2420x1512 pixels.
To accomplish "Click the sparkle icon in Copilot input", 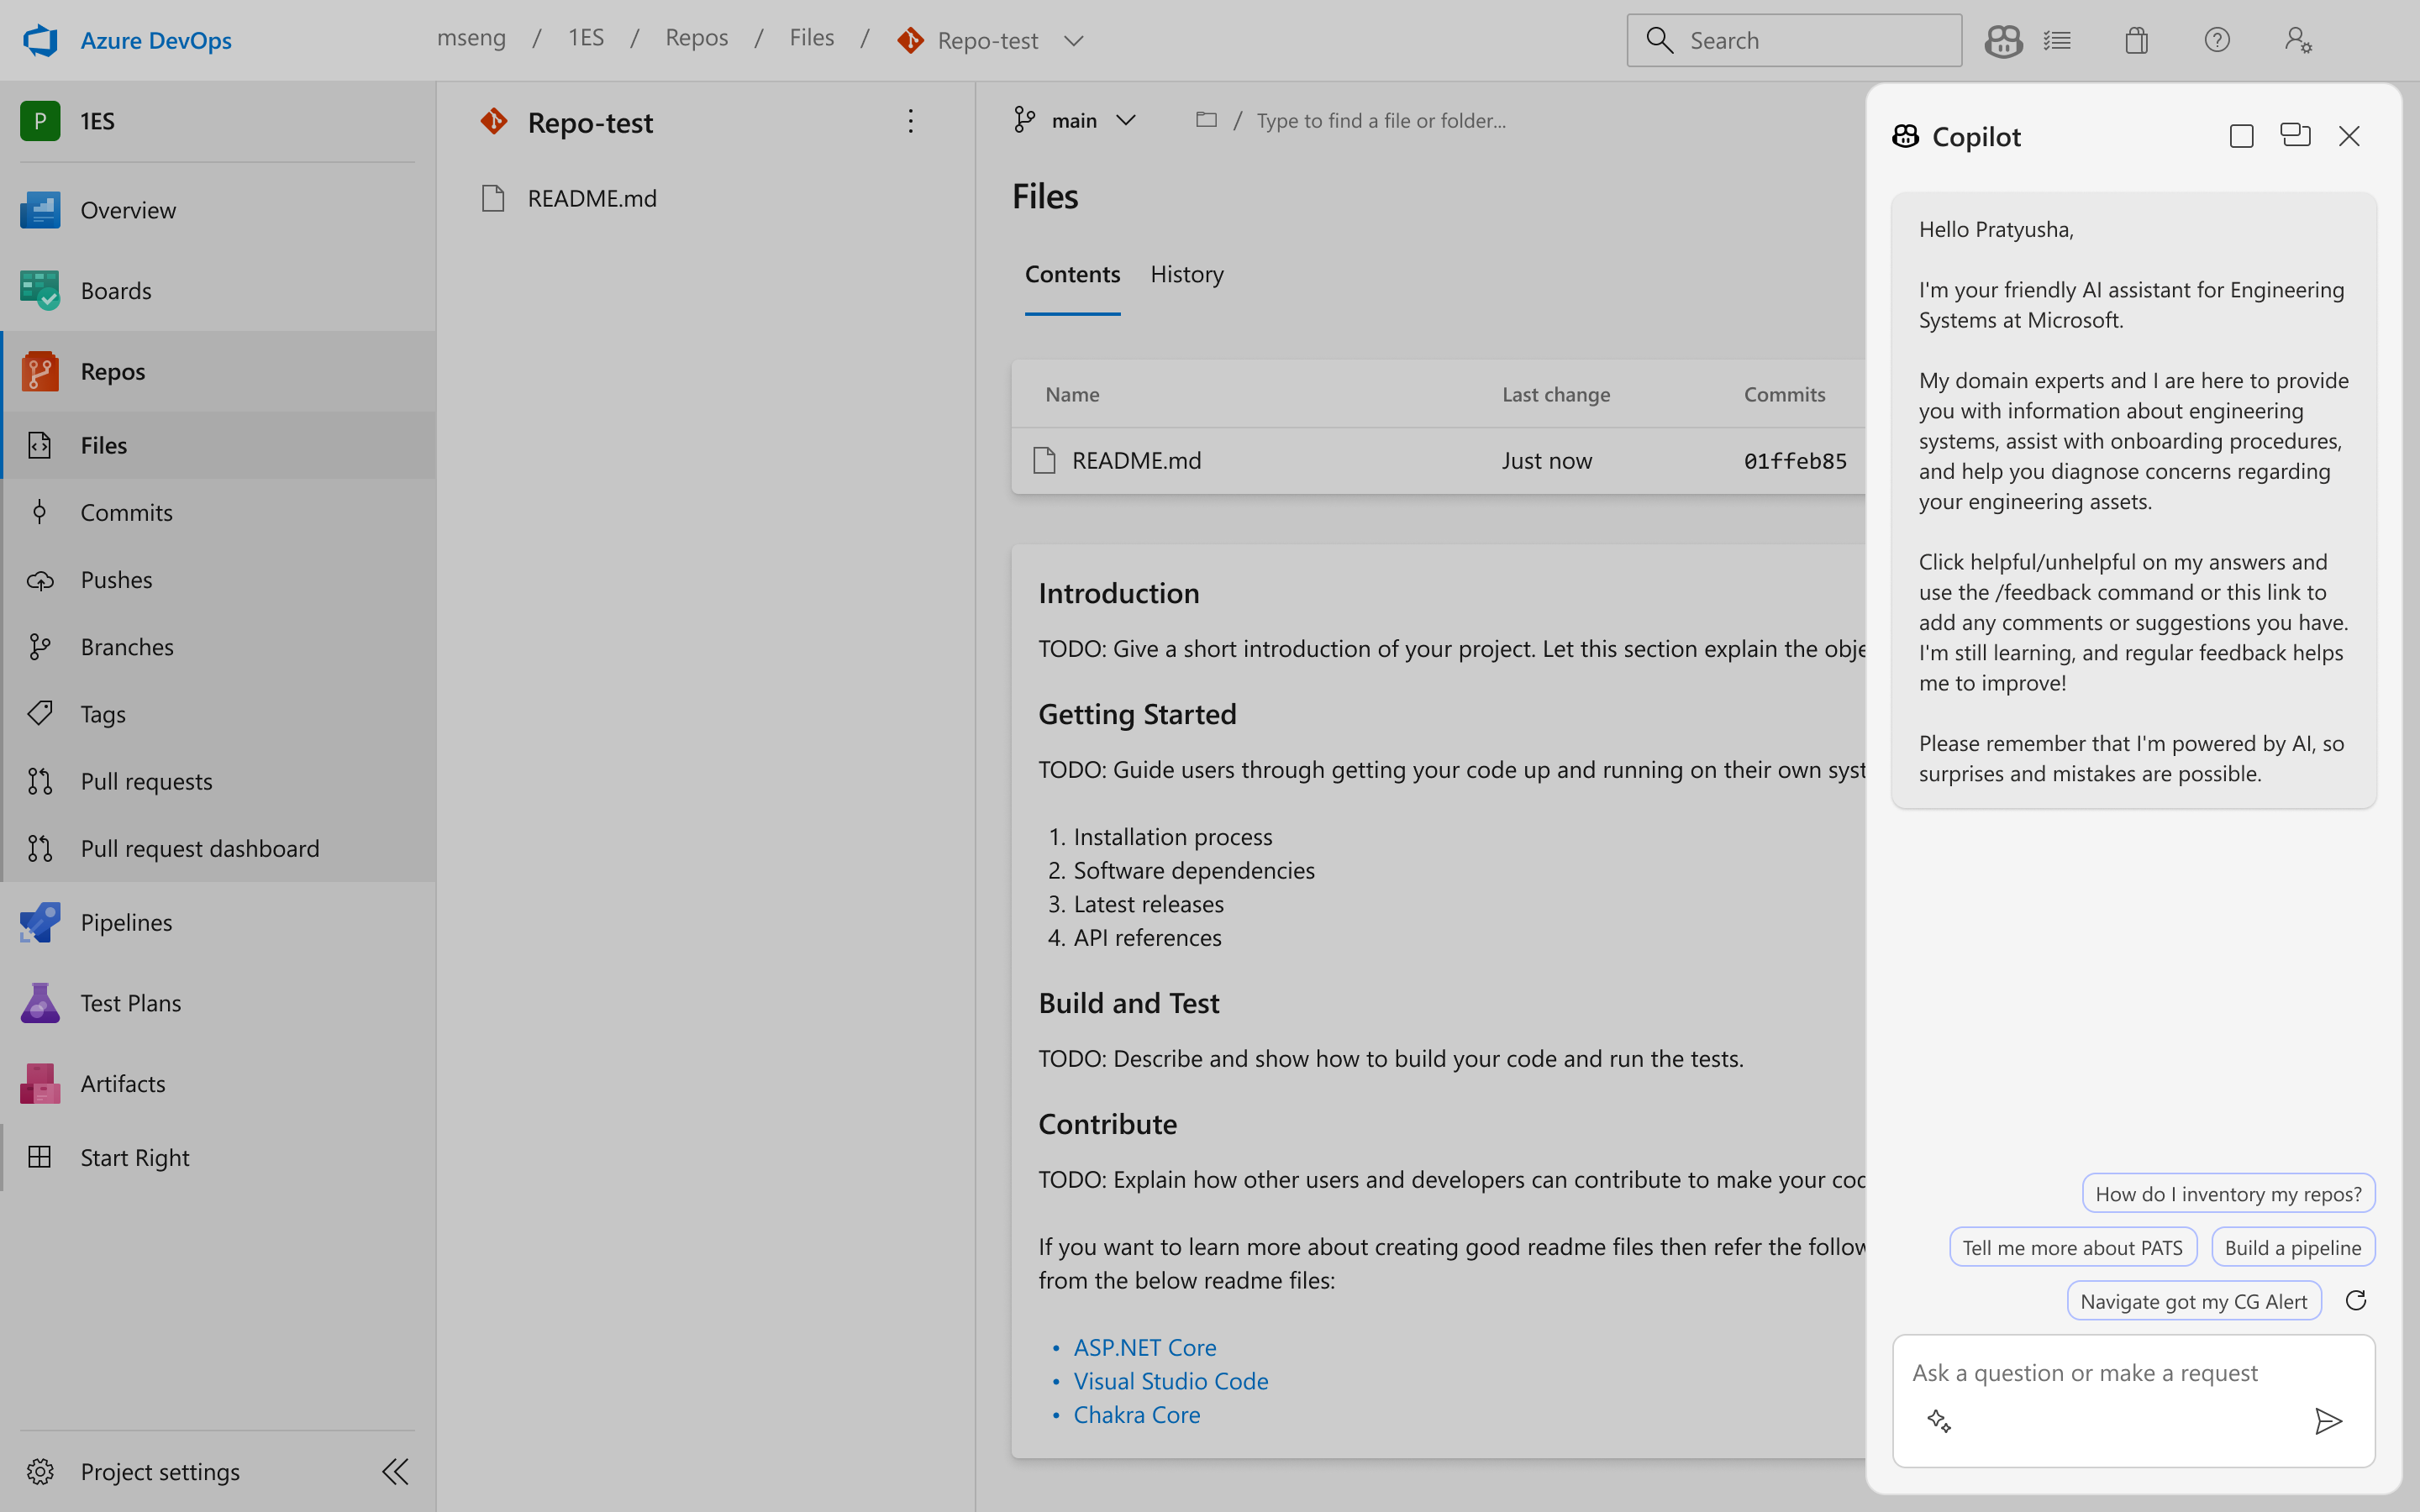I will (x=1938, y=1420).
